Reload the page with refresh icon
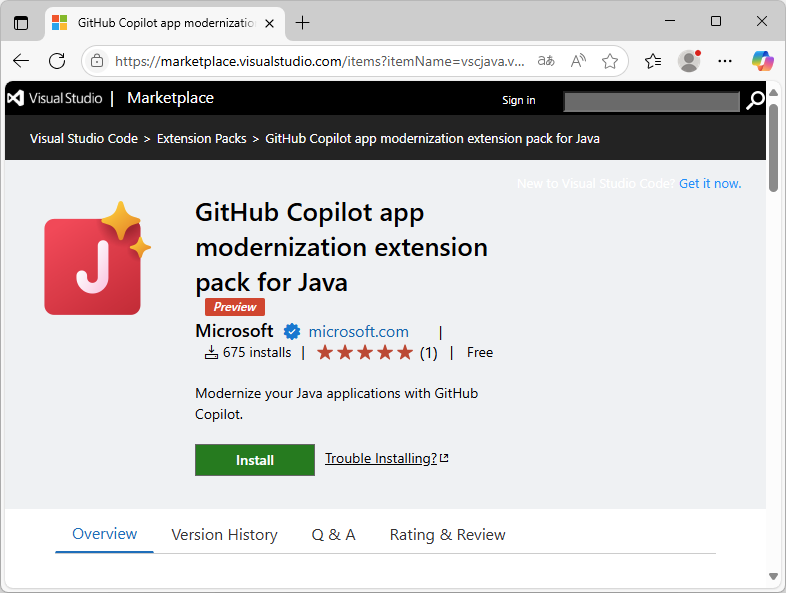Screen dimensions: 786x593 57,61
